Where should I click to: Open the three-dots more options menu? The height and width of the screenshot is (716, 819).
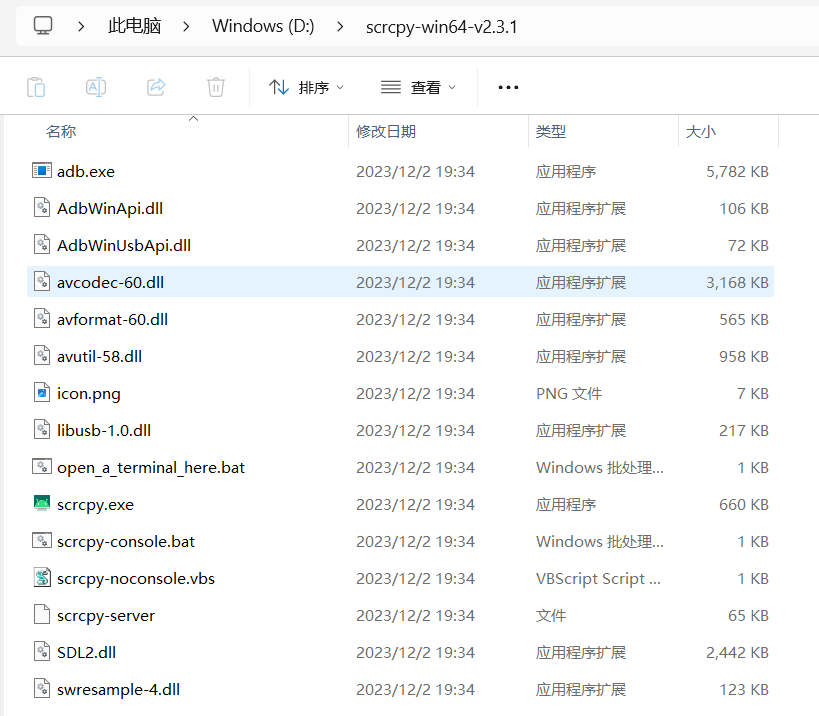point(508,87)
